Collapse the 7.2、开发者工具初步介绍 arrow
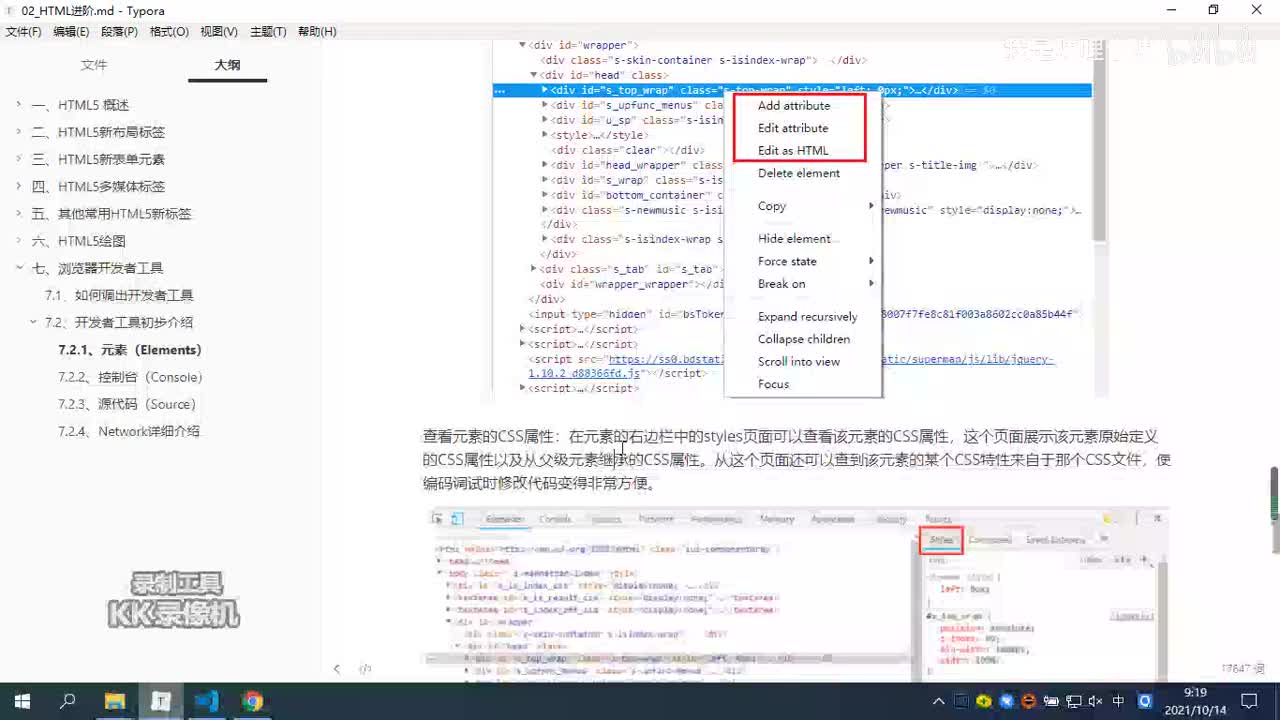The height and width of the screenshot is (720, 1280). coord(34,322)
